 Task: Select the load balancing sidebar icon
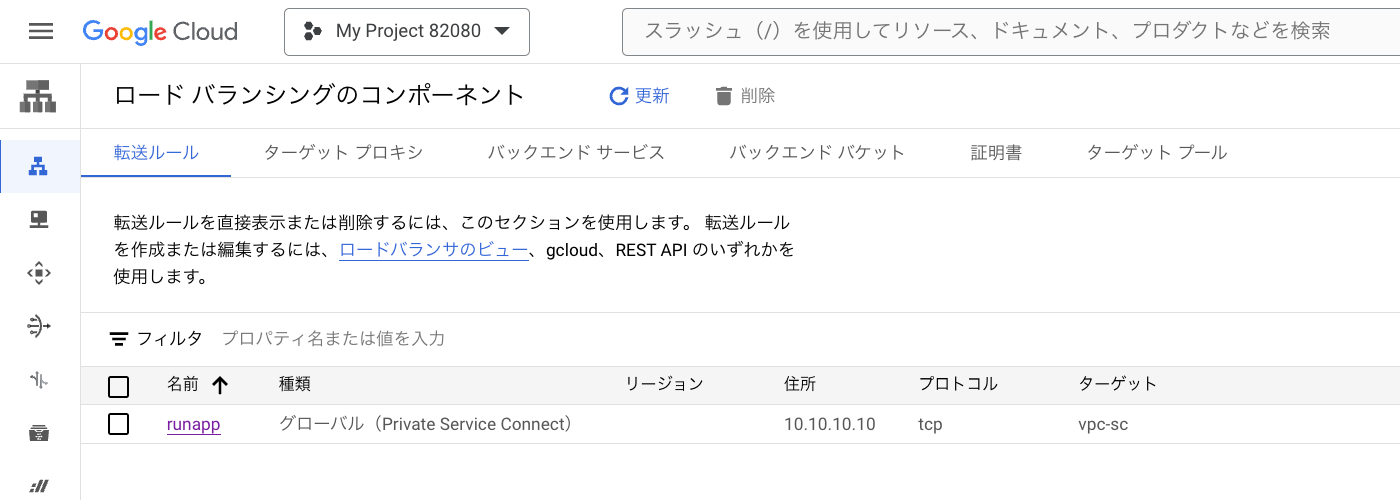pos(39,166)
